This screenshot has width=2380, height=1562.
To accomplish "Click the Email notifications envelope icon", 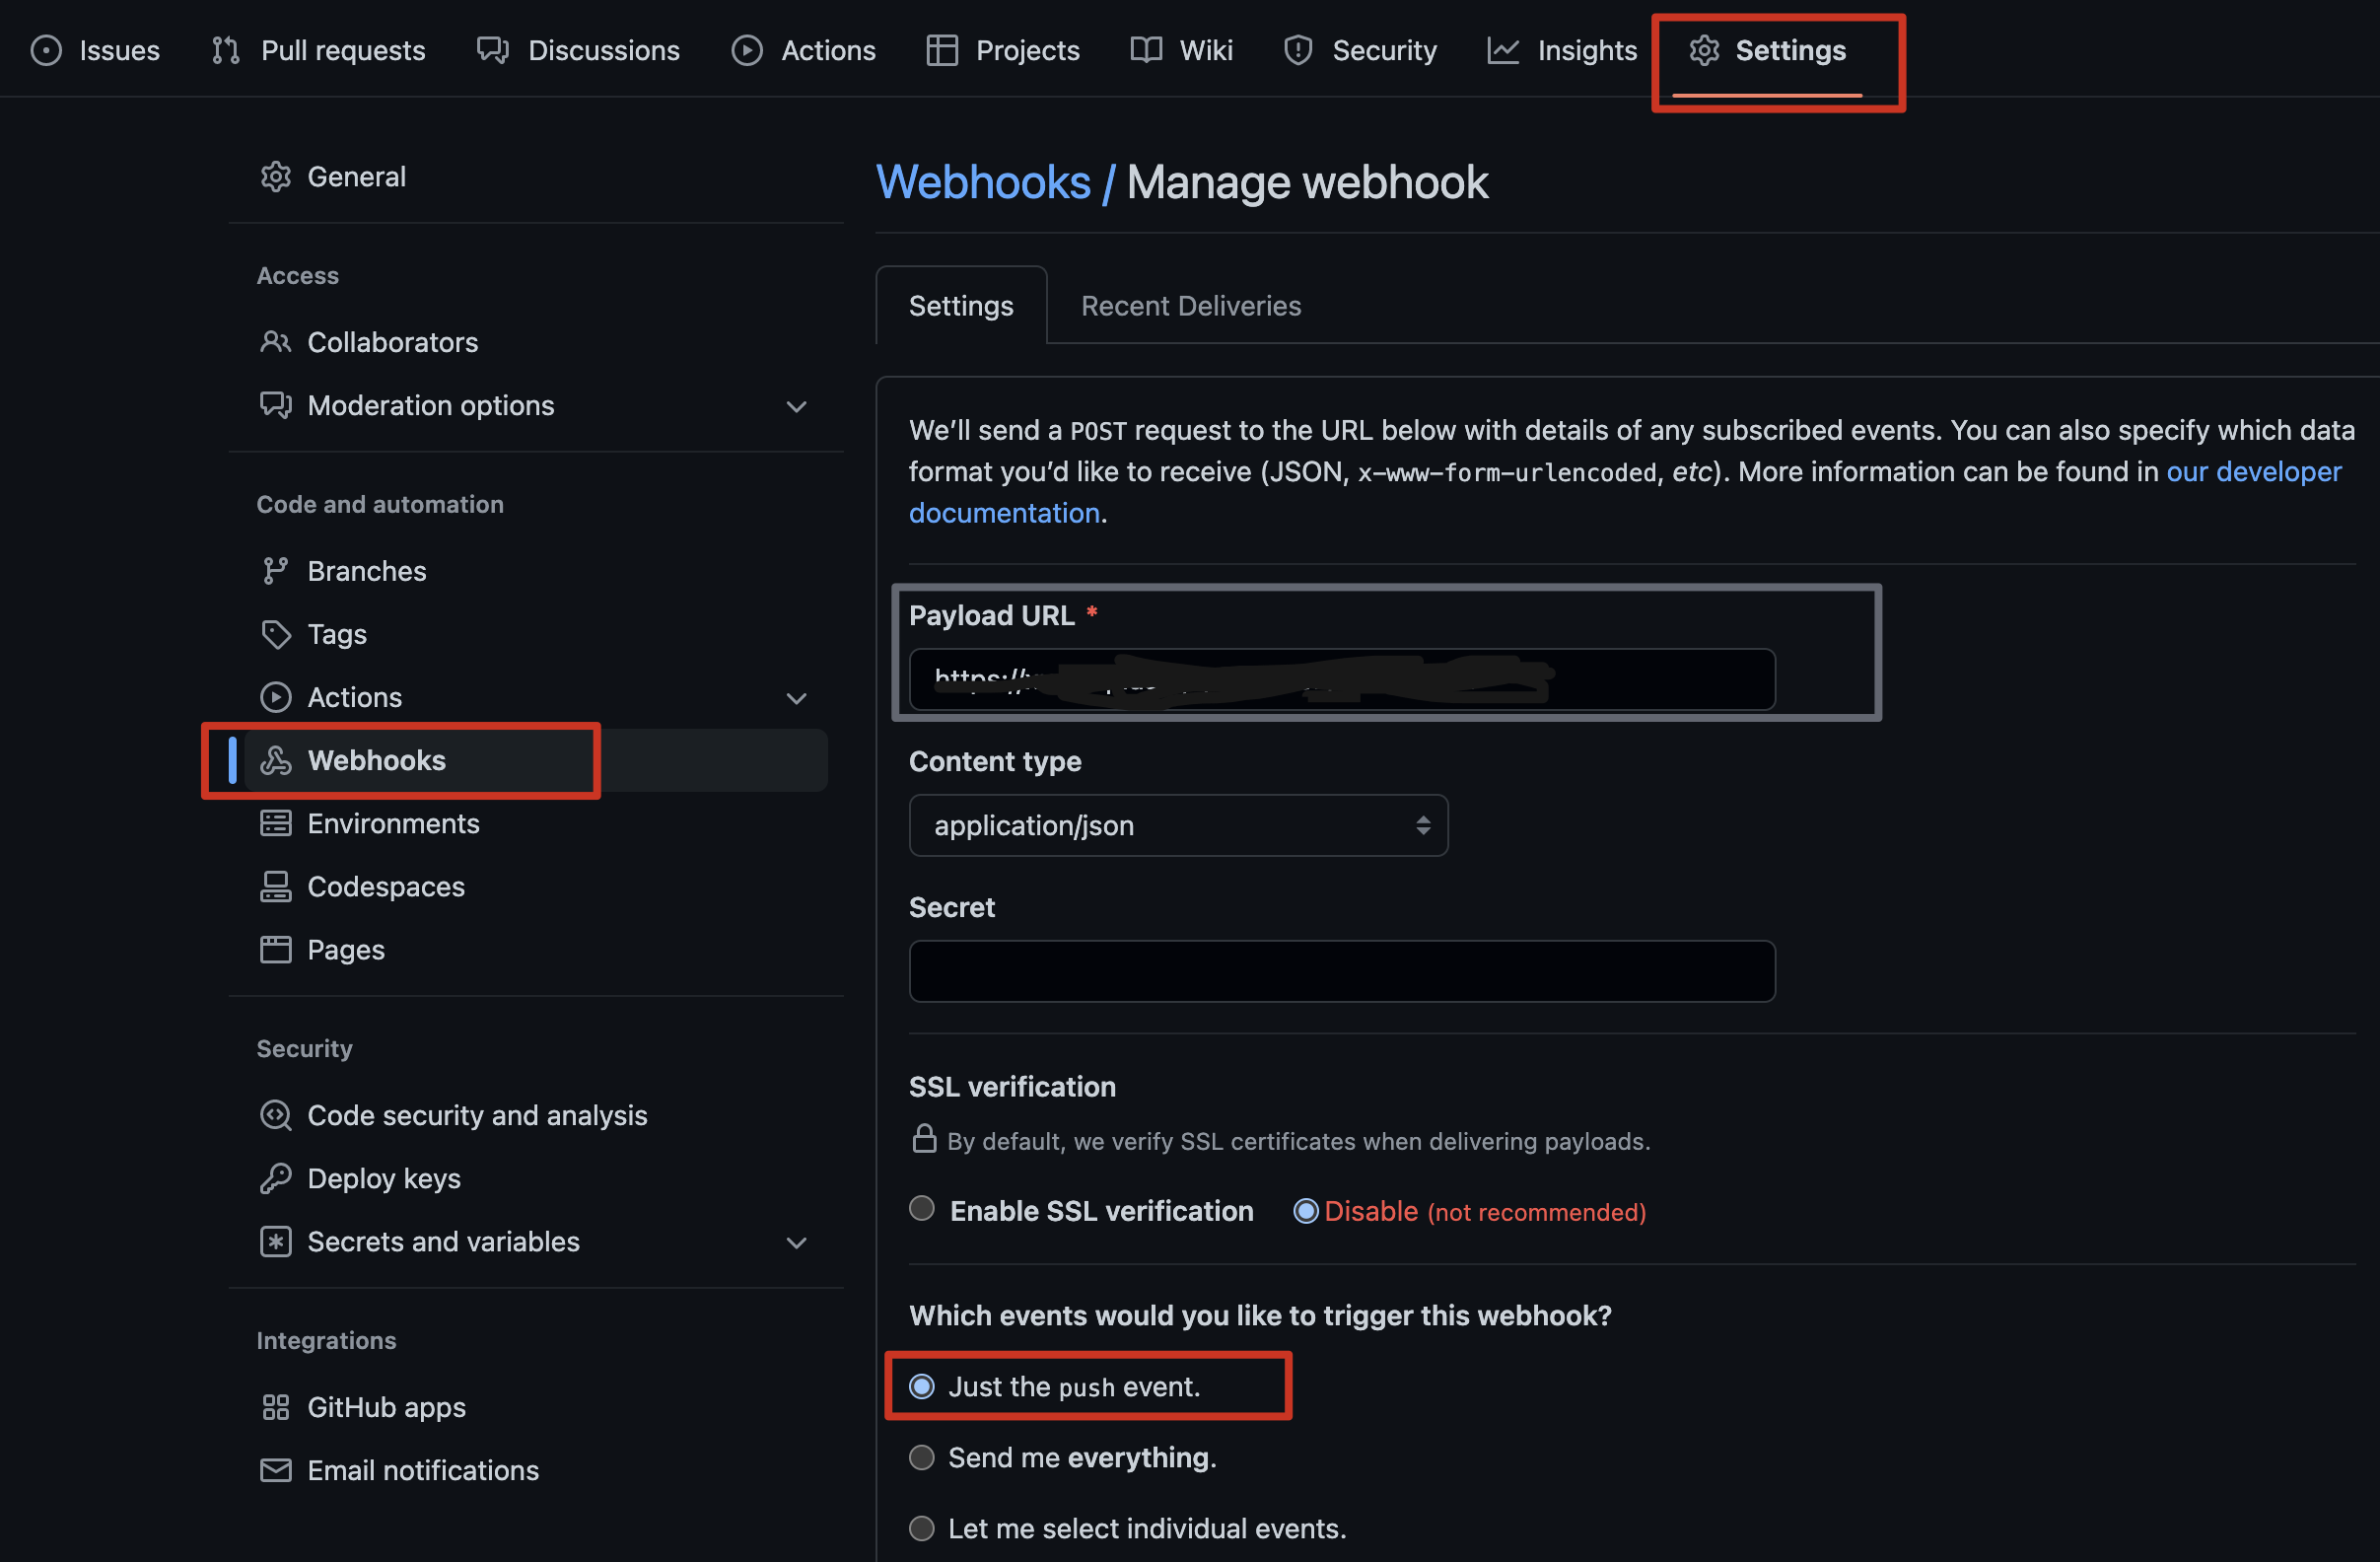I will click(276, 1470).
